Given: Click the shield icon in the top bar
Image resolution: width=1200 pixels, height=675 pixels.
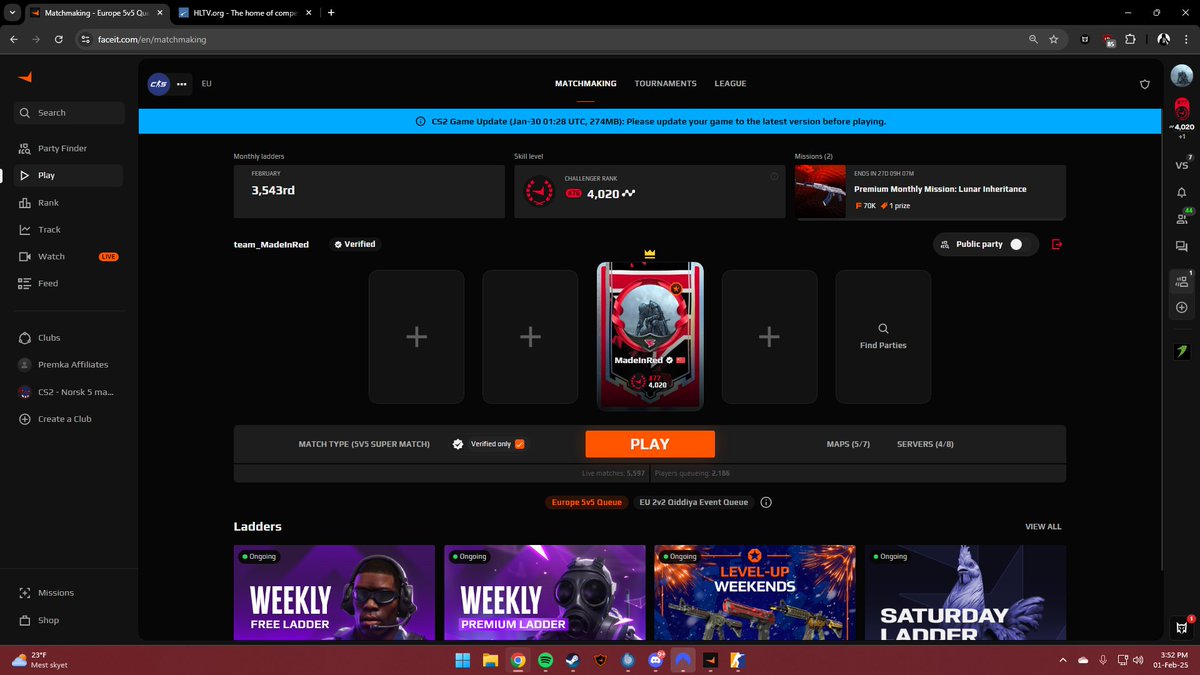Looking at the screenshot, I should pyautogui.click(x=1145, y=84).
